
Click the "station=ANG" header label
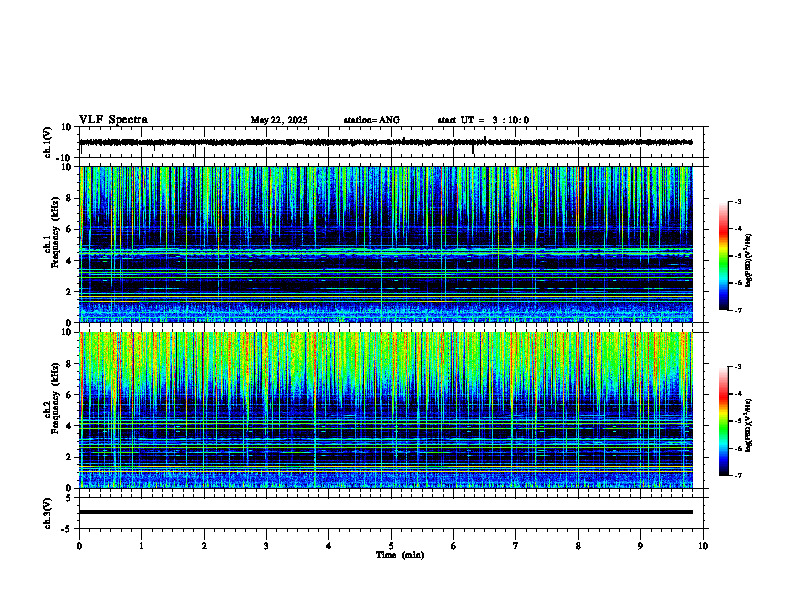371,120
